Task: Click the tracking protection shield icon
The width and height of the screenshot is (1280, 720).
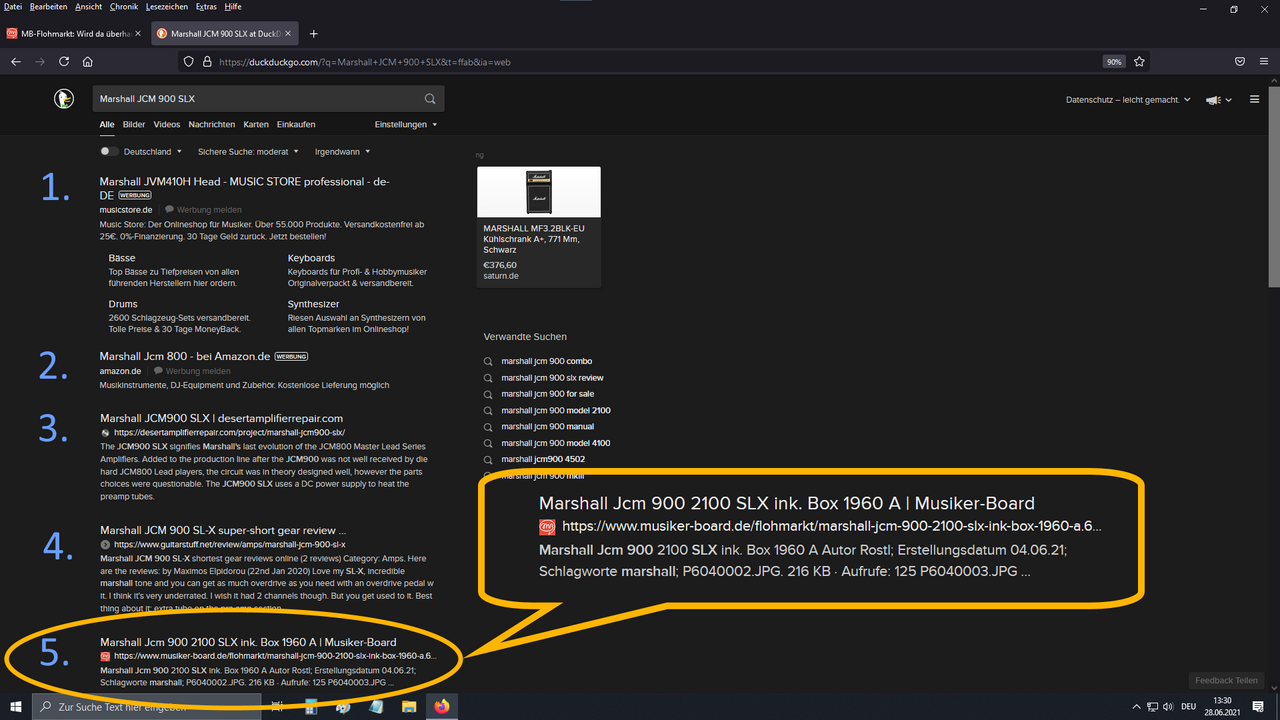Action: pyautogui.click(x=189, y=61)
